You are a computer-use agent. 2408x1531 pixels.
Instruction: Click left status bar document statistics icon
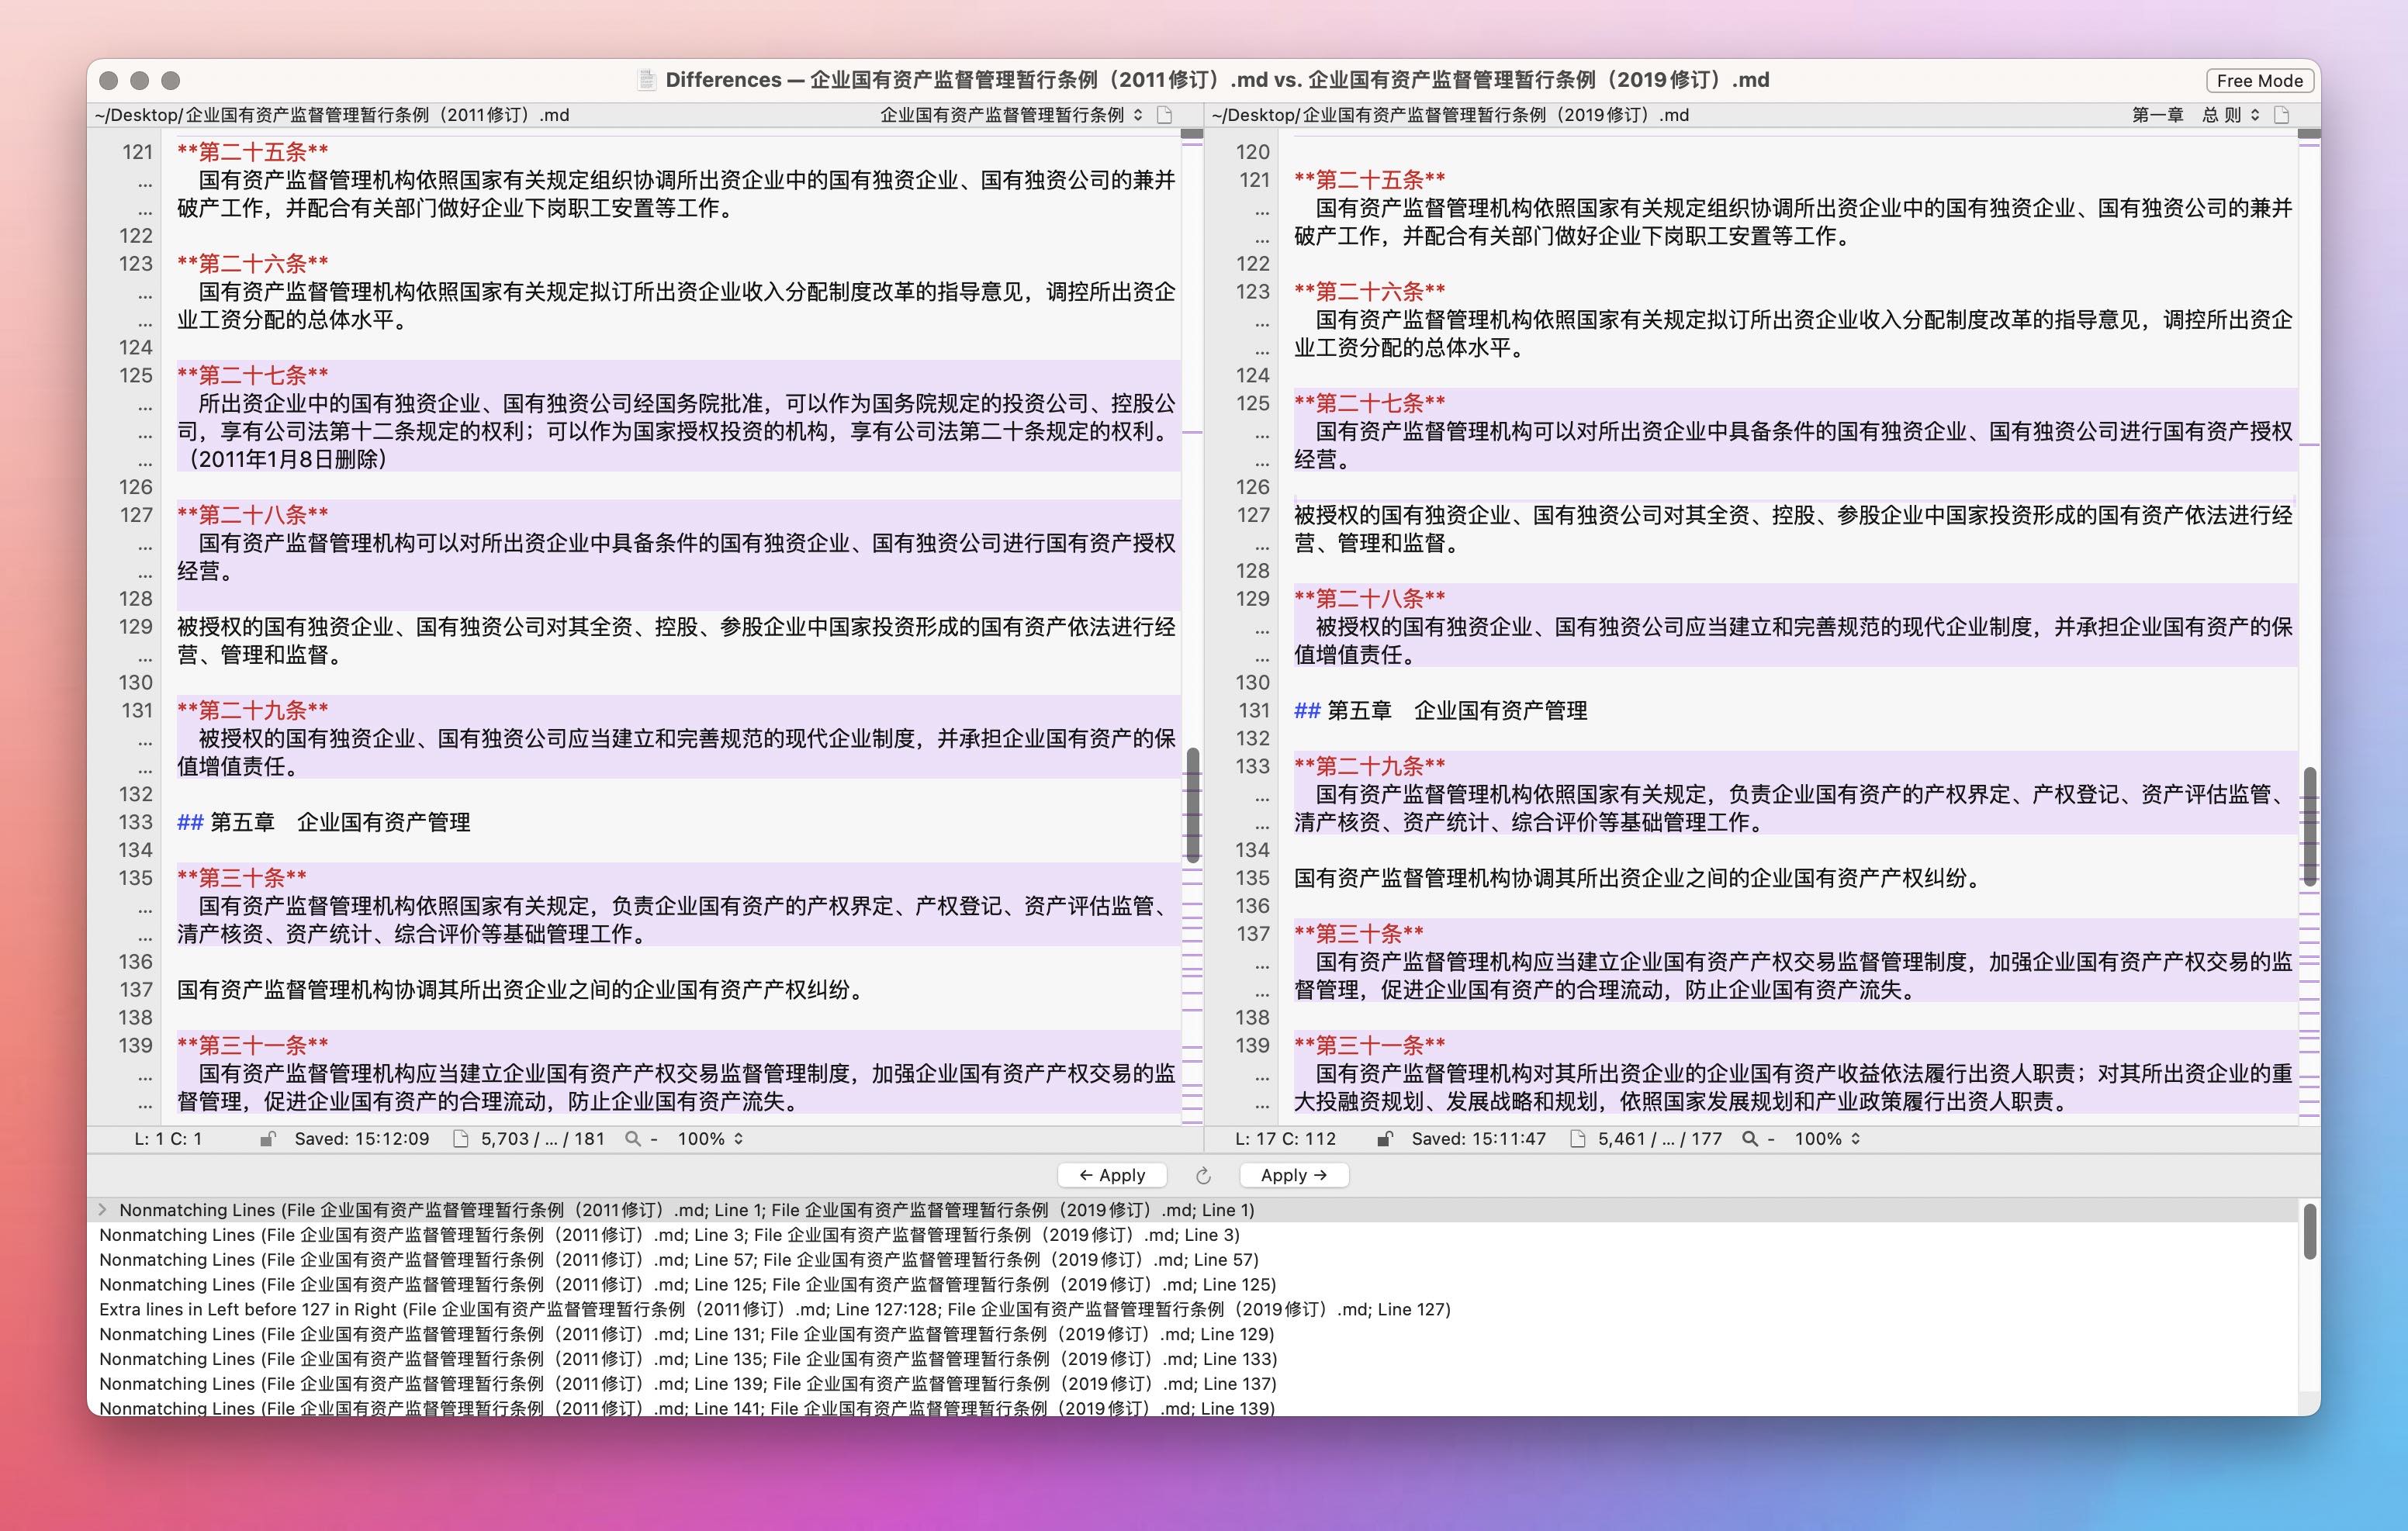click(461, 1139)
